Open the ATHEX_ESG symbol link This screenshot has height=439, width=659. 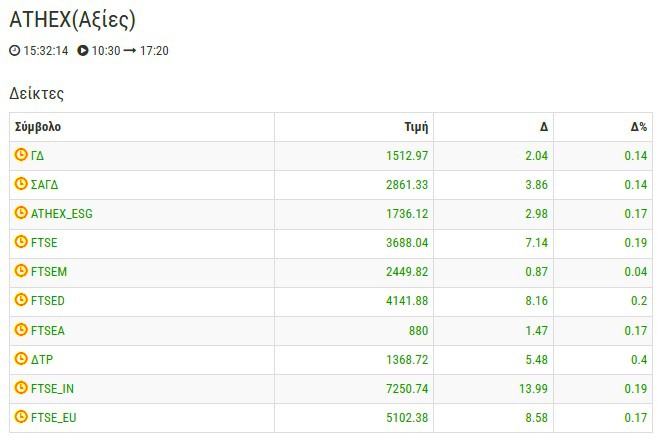pyautogui.click(x=62, y=214)
